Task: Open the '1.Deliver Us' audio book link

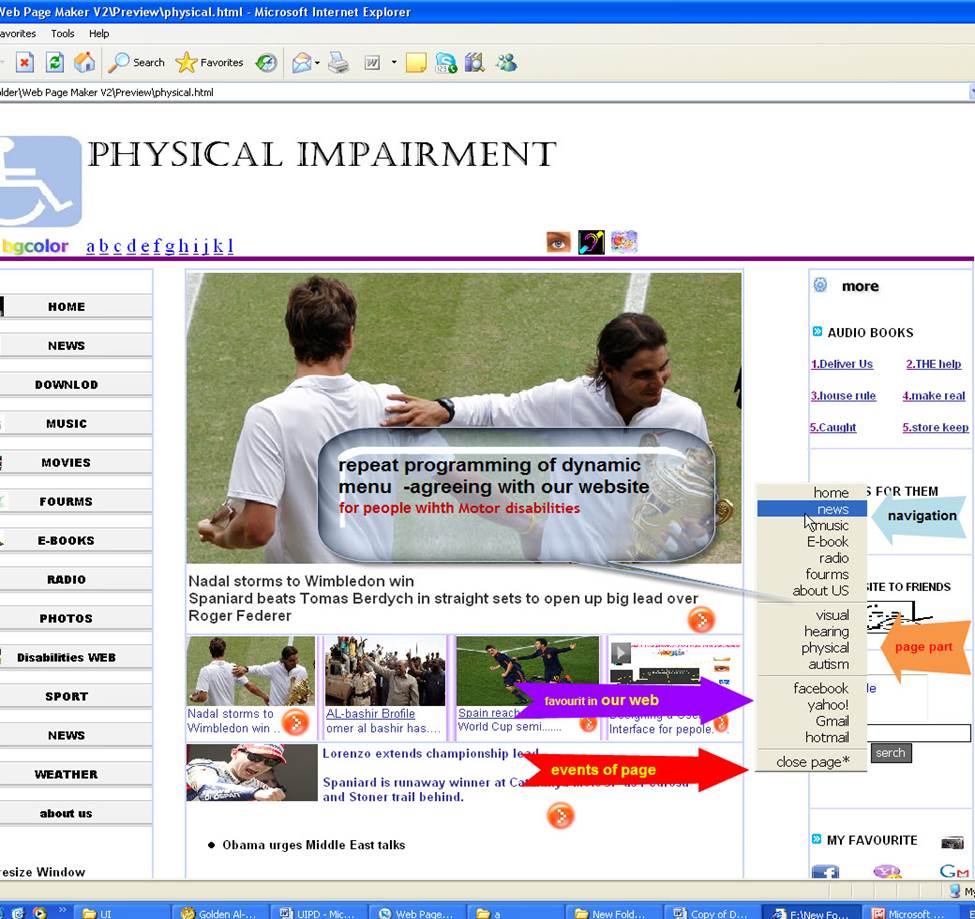Action: pyautogui.click(x=842, y=364)
